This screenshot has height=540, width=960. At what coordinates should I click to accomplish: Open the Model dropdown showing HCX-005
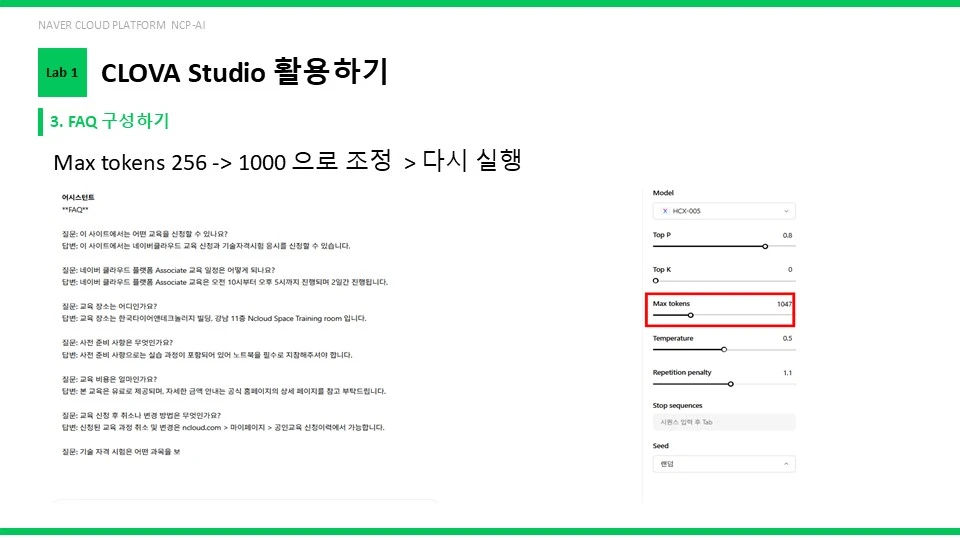[724, 211]
